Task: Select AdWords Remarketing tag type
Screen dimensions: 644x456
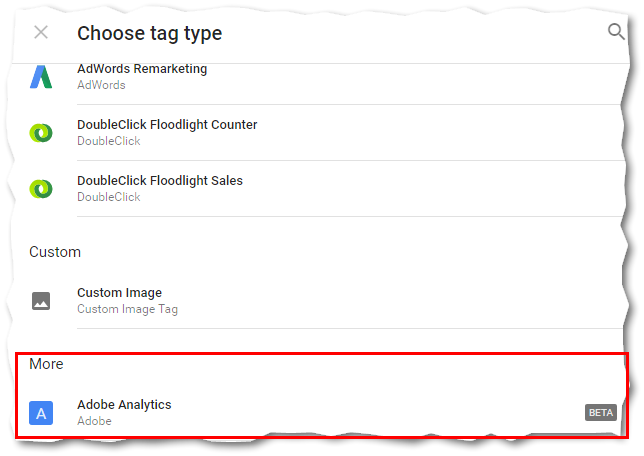Action: point(320,77)
